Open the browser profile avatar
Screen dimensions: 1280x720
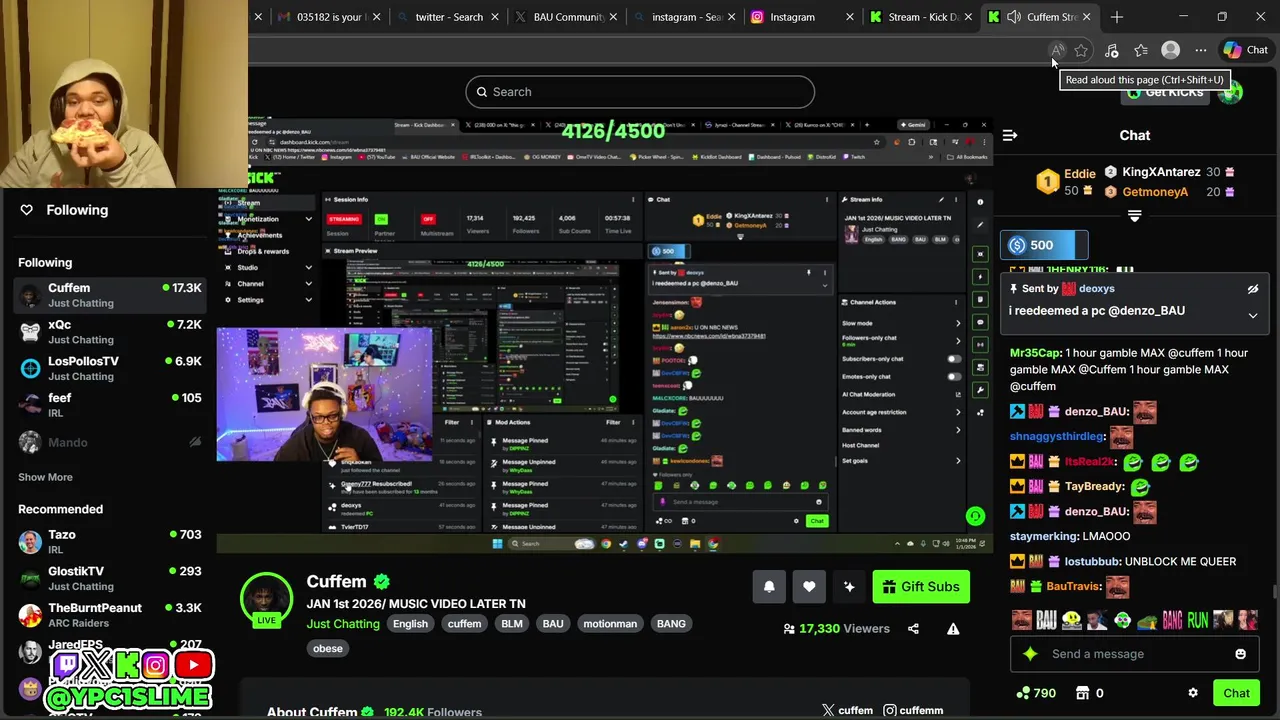tap(1170, 50)
